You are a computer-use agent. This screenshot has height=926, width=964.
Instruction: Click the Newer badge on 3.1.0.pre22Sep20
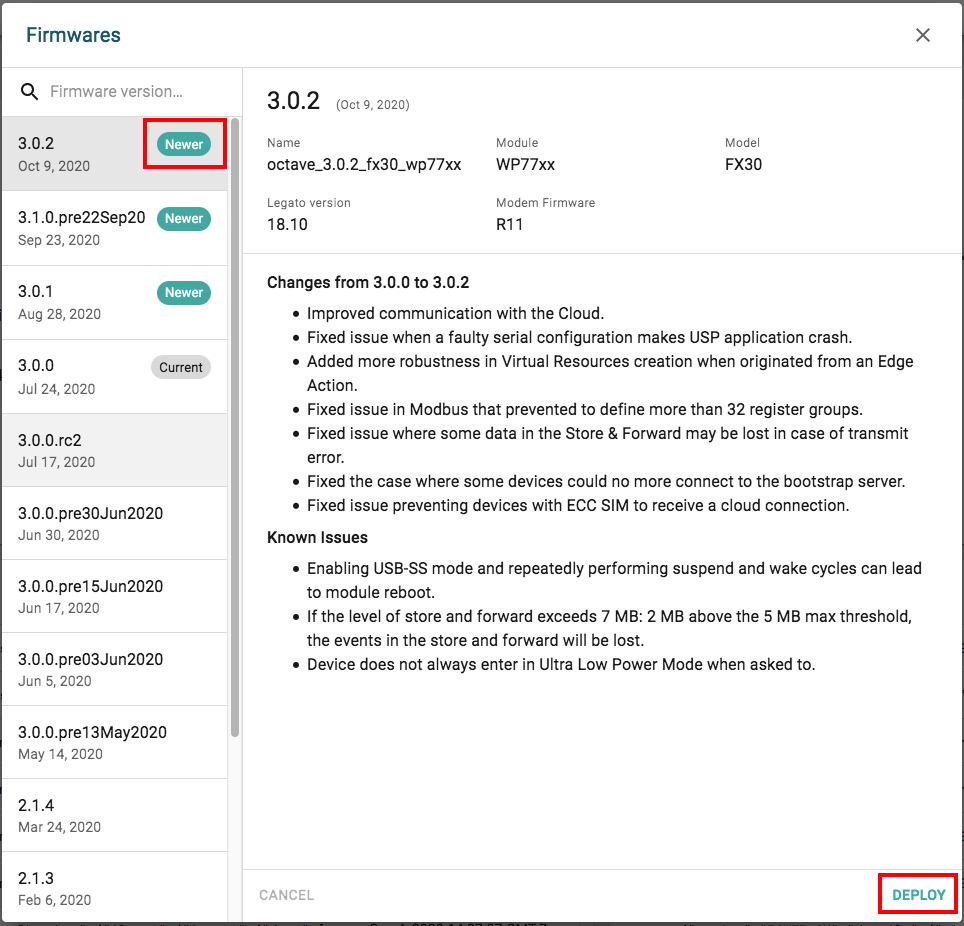(184, 218)
